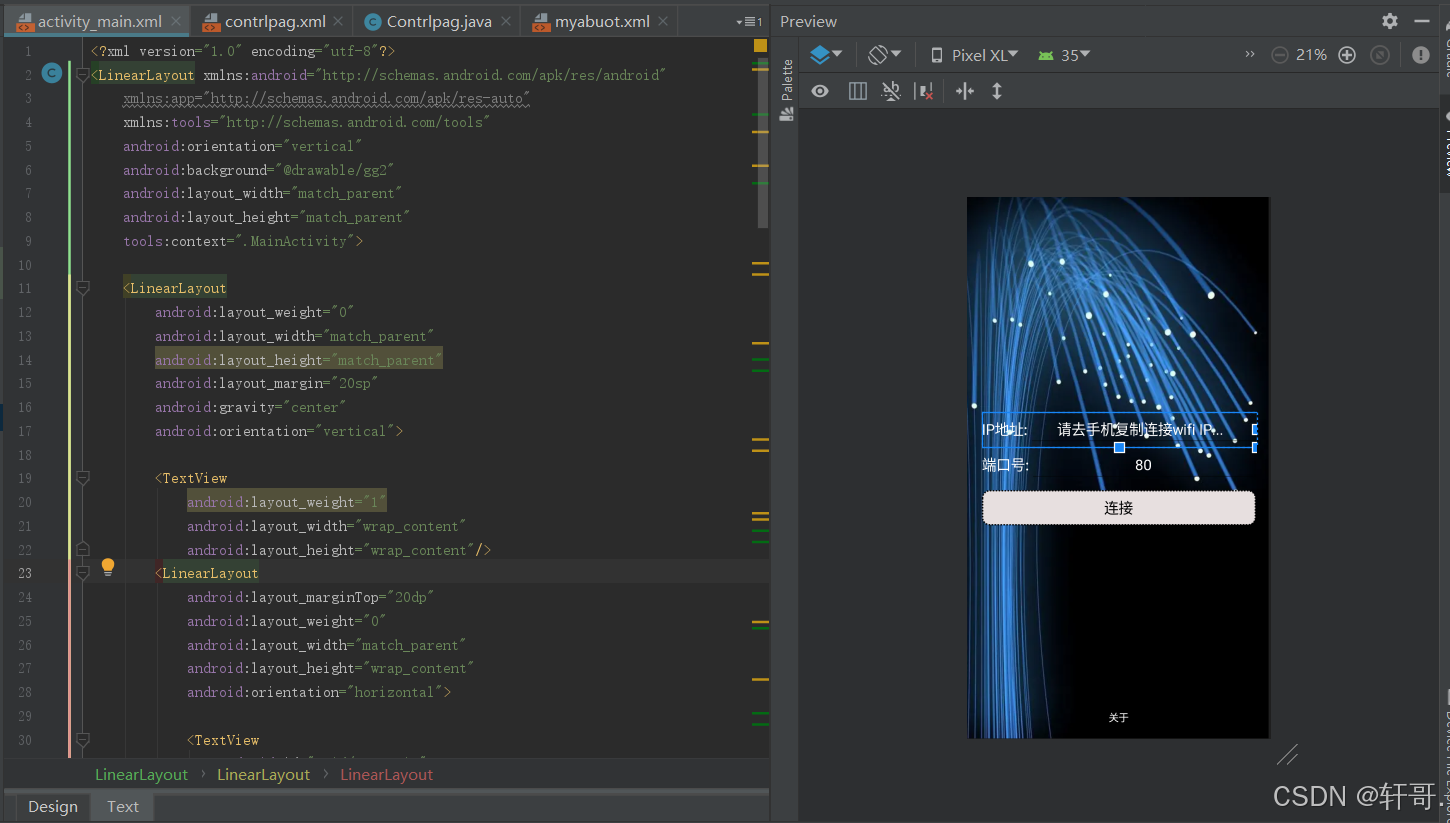Click the horizontal pack/align icon
Screen dimensions: 1450x823
pos(964,91)
